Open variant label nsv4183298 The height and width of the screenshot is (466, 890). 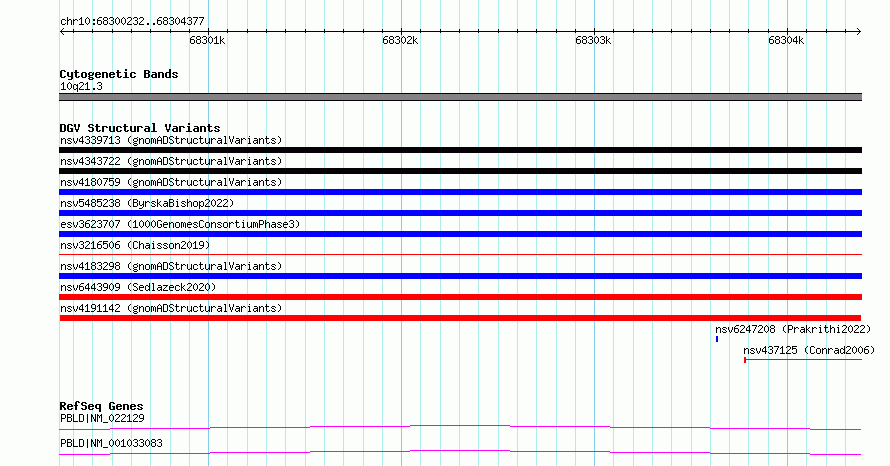(x=171, y=266)
